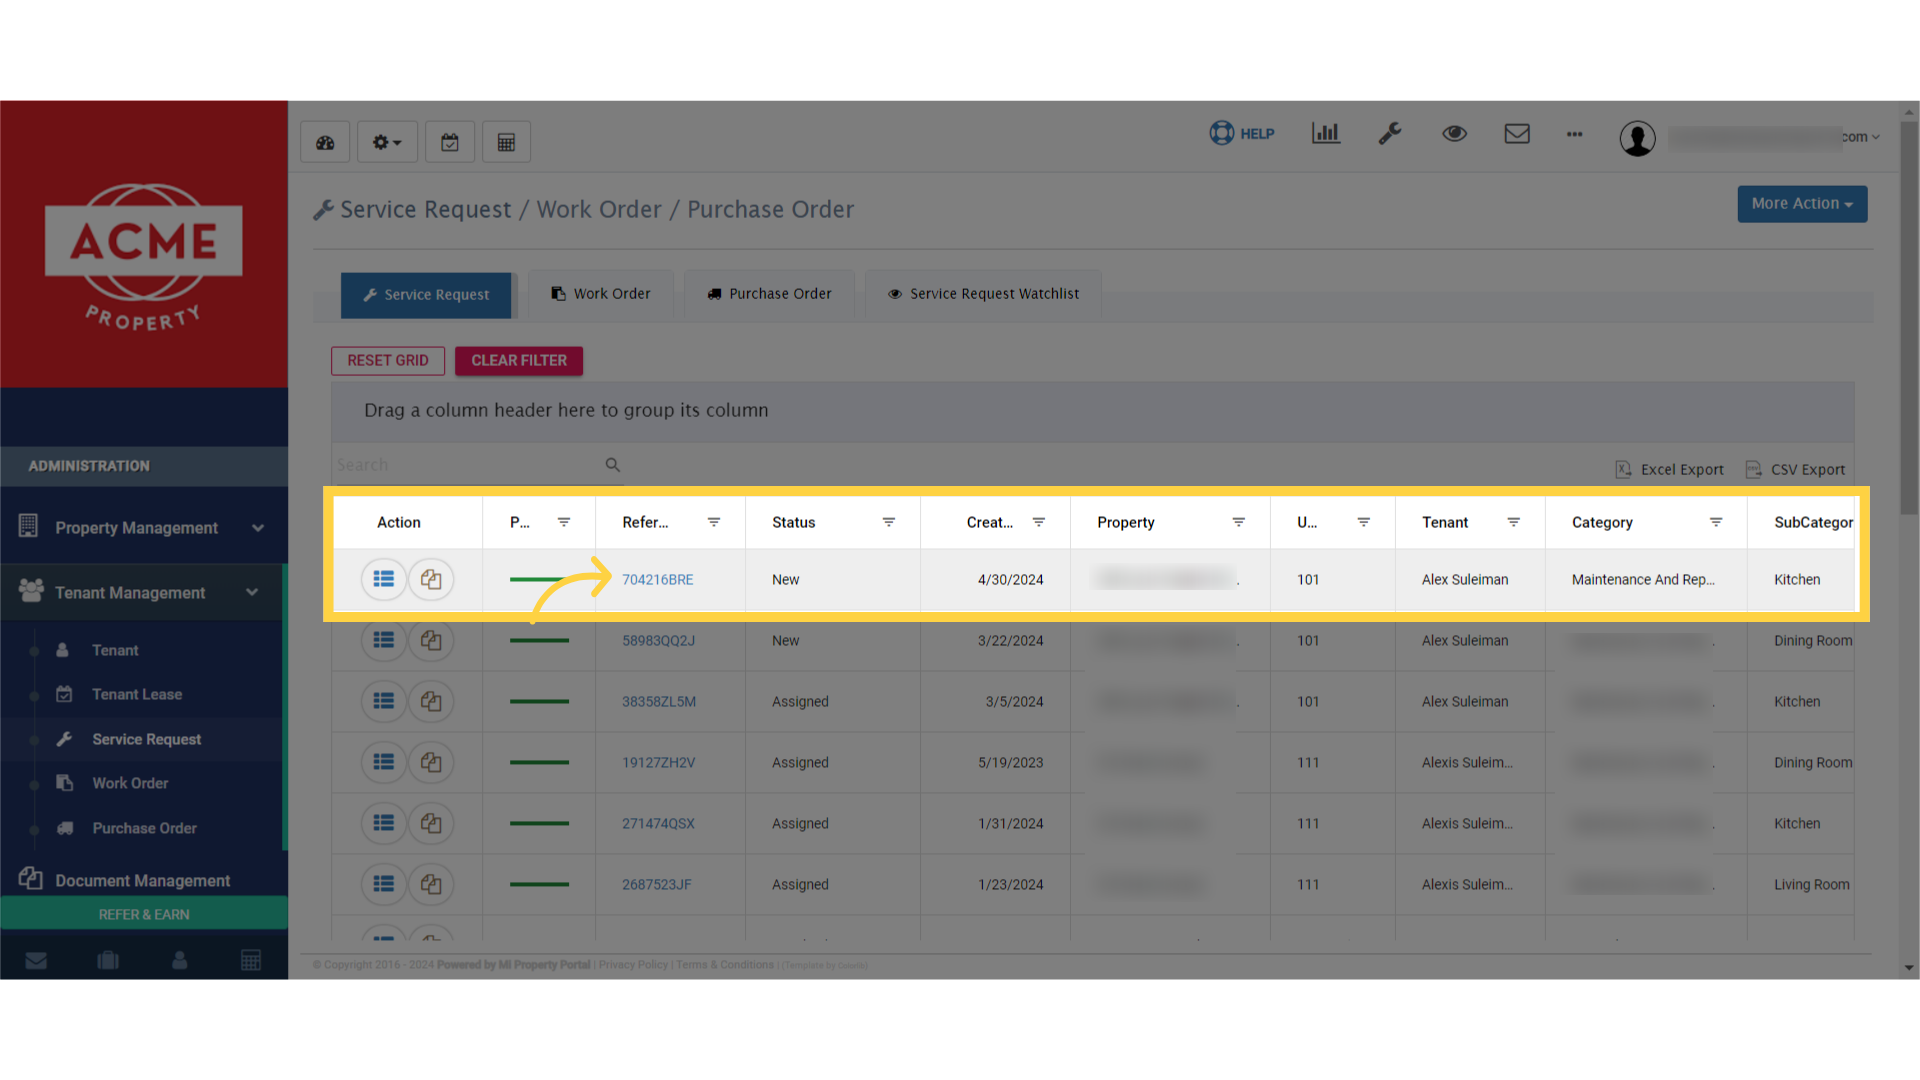Open the gear settings dropdown
The height and width of the screenshot is (1080, 1920).
pyautogui.click(x=387, y=142)
